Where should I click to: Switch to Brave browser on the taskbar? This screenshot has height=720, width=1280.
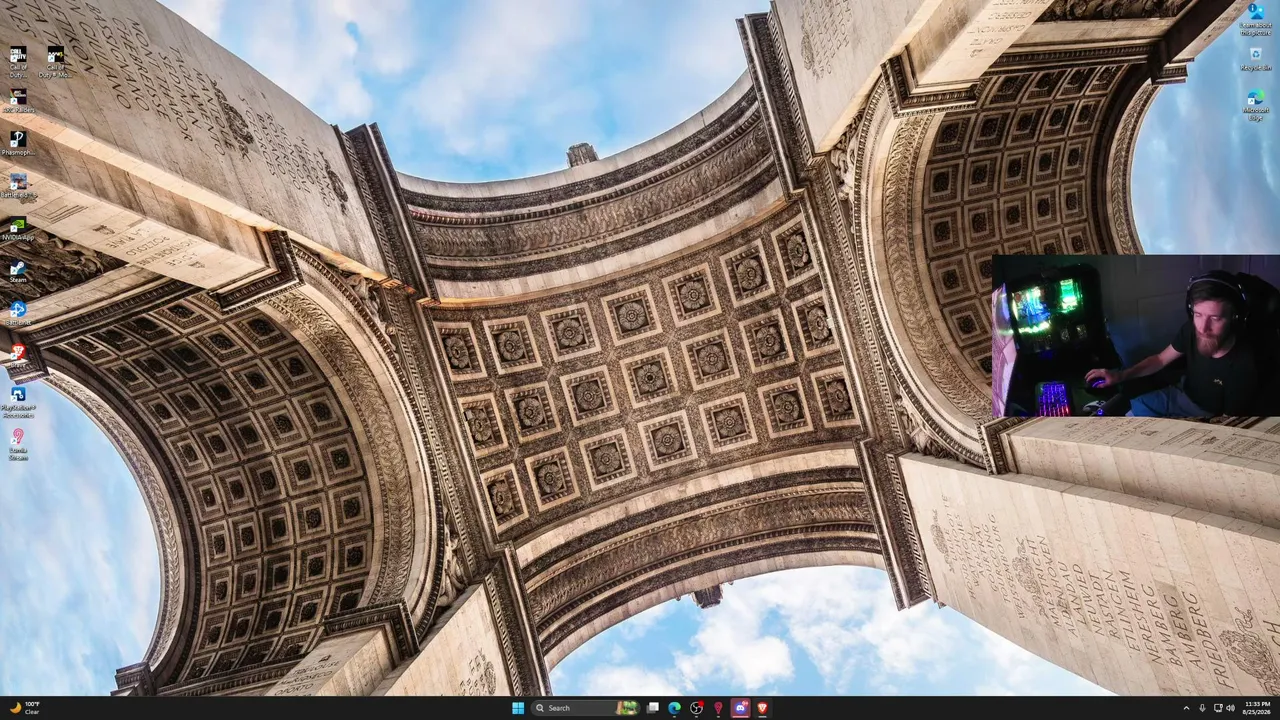tap(763, 708)
